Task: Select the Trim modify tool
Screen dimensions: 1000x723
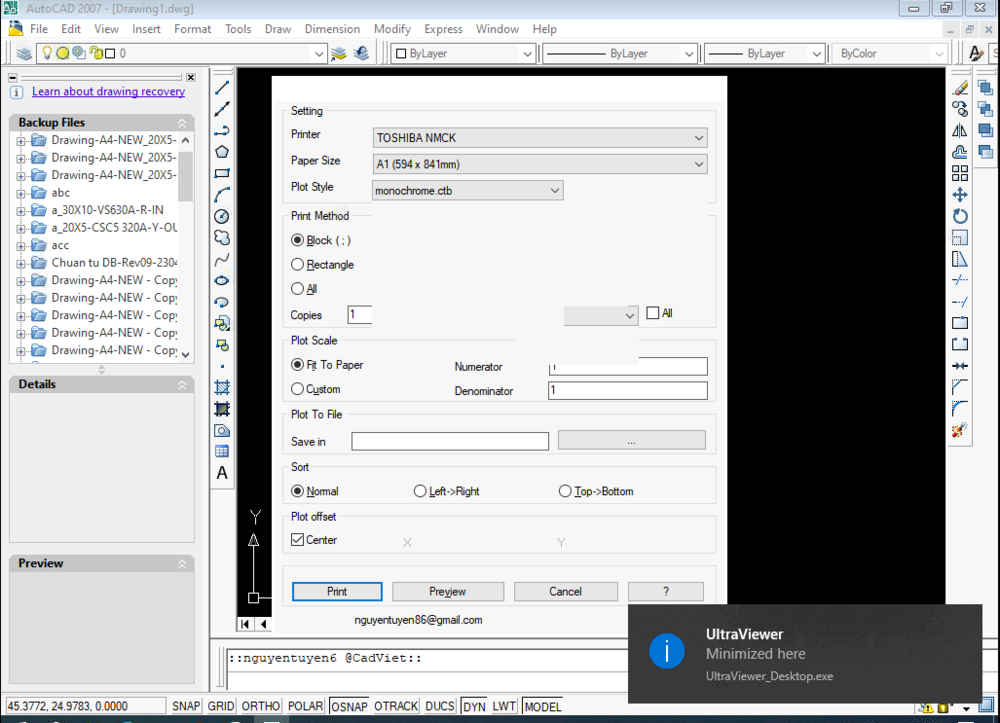Action: tap(960, 281)
